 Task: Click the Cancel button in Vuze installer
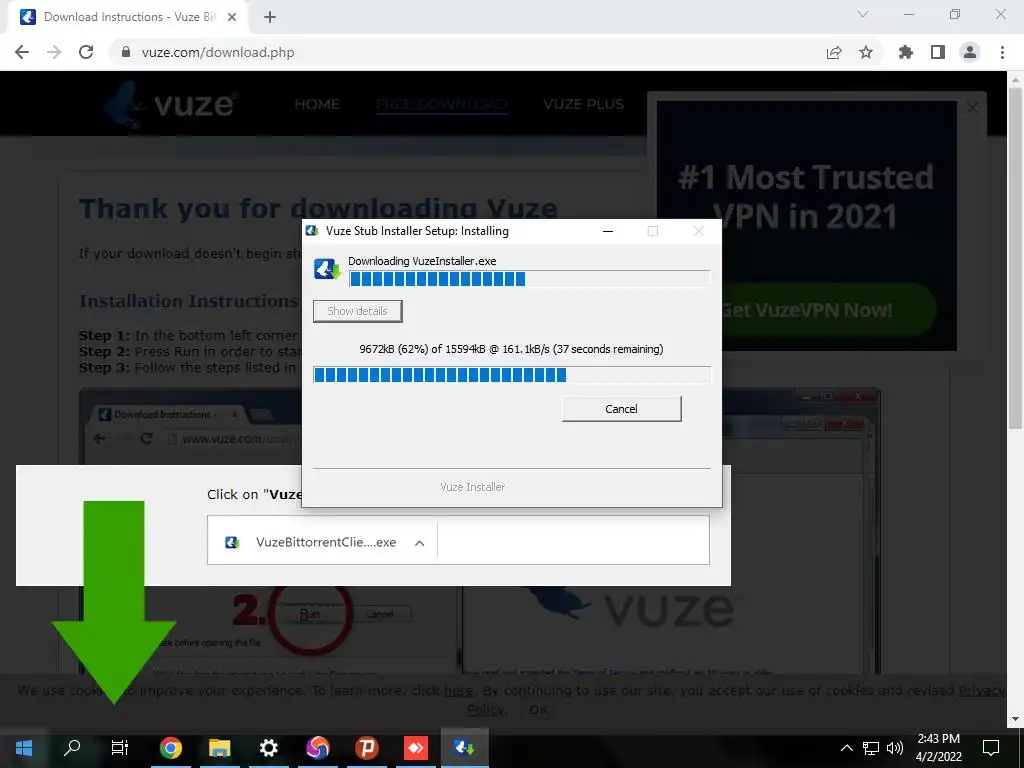pos(621,409)
